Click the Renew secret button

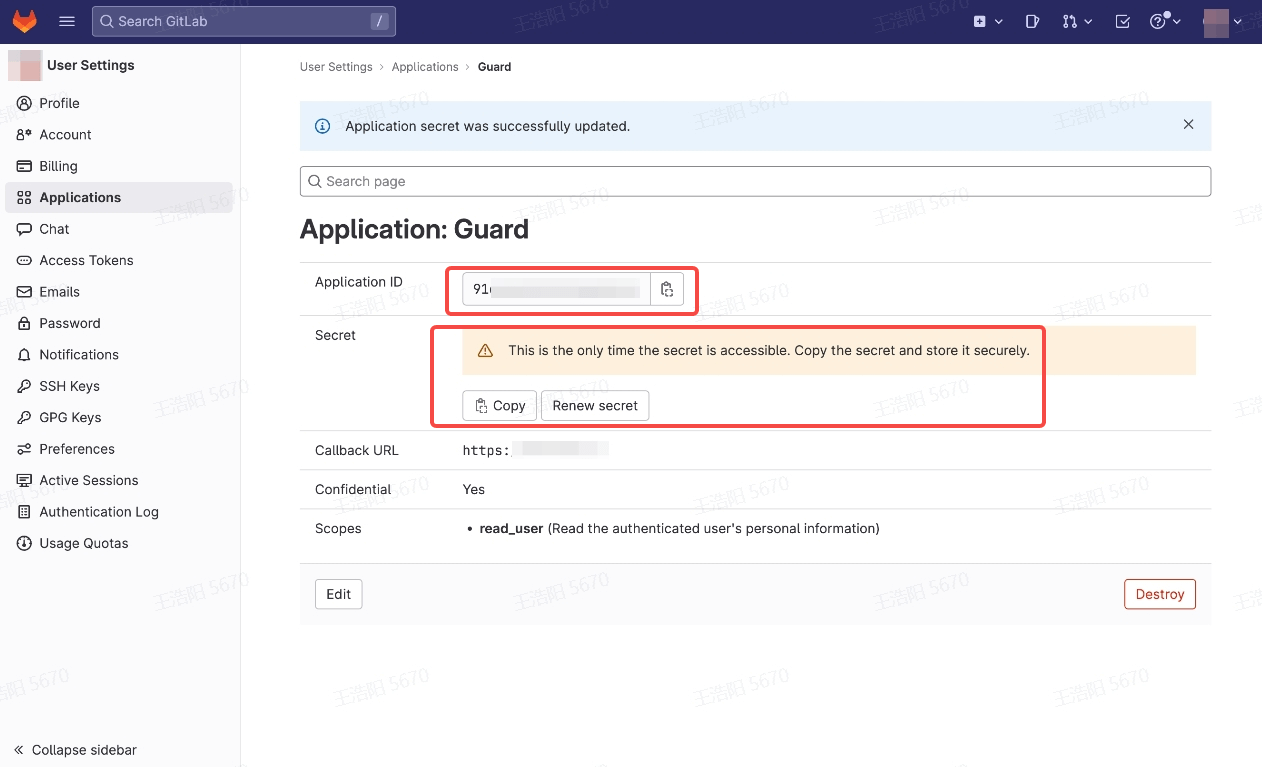pos(595,405)
